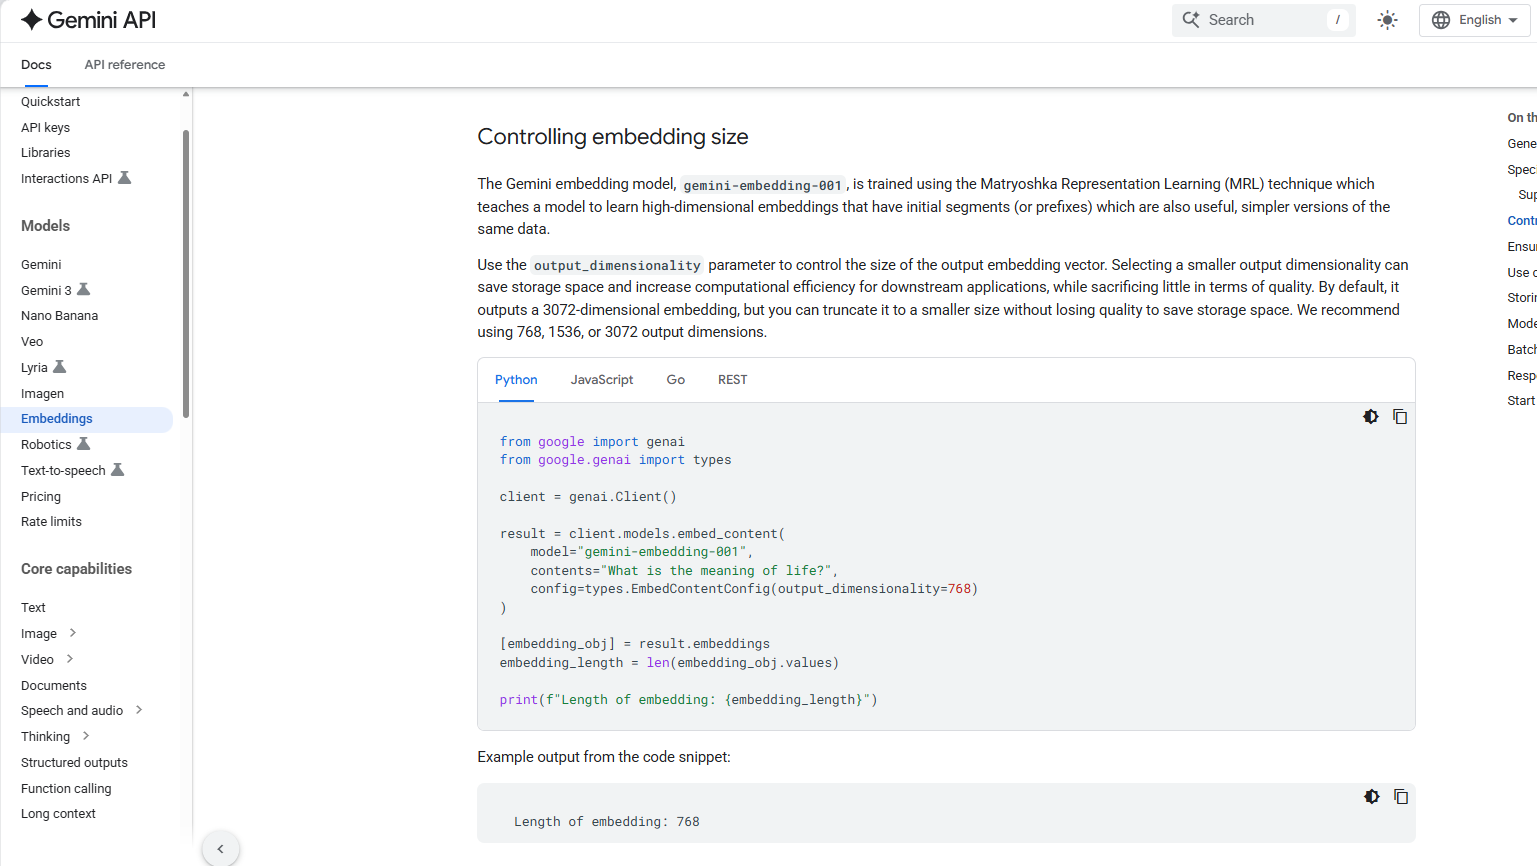The image size is (1537, 866).
Task: Copy the Python code snippet
Action: coord(1400,417)
